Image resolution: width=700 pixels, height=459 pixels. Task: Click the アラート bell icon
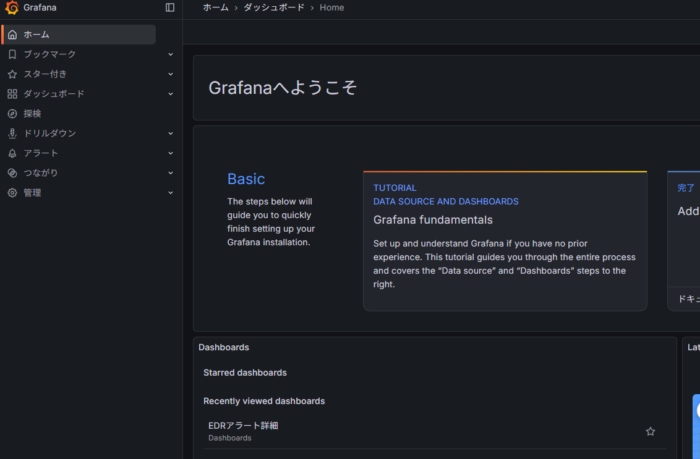[12, 153]
